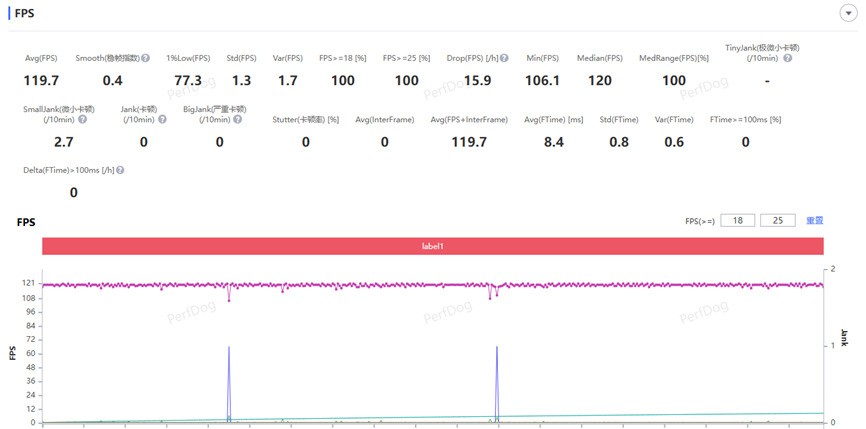This screenshot has width=866, height=429.
Task: Open help icon beside SmallJank (/10min)
Action: (x=82, y=119)
